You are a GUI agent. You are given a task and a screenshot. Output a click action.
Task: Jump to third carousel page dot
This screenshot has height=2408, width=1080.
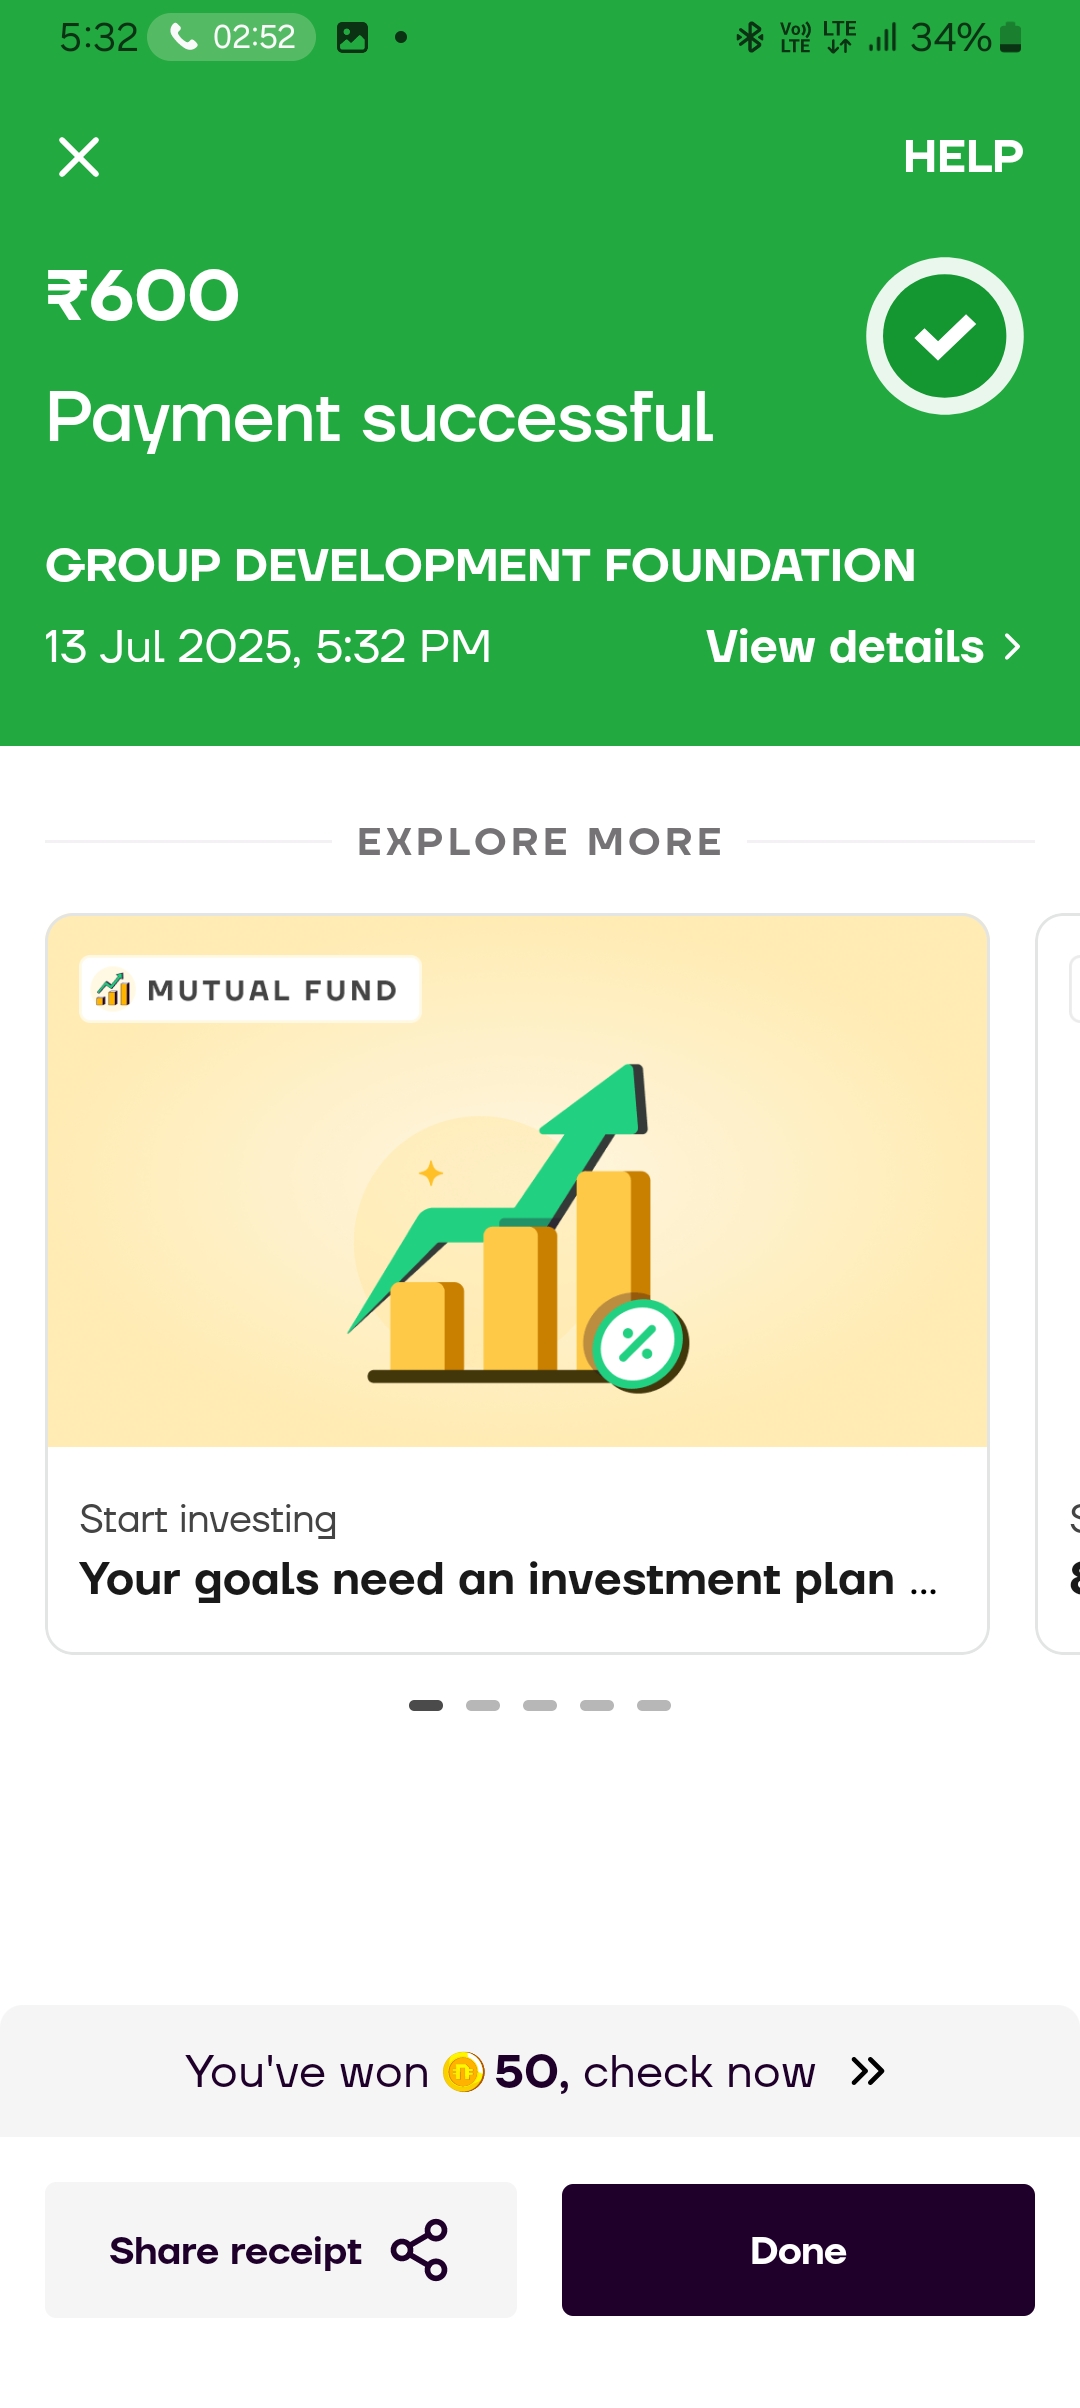(540, 1705)
